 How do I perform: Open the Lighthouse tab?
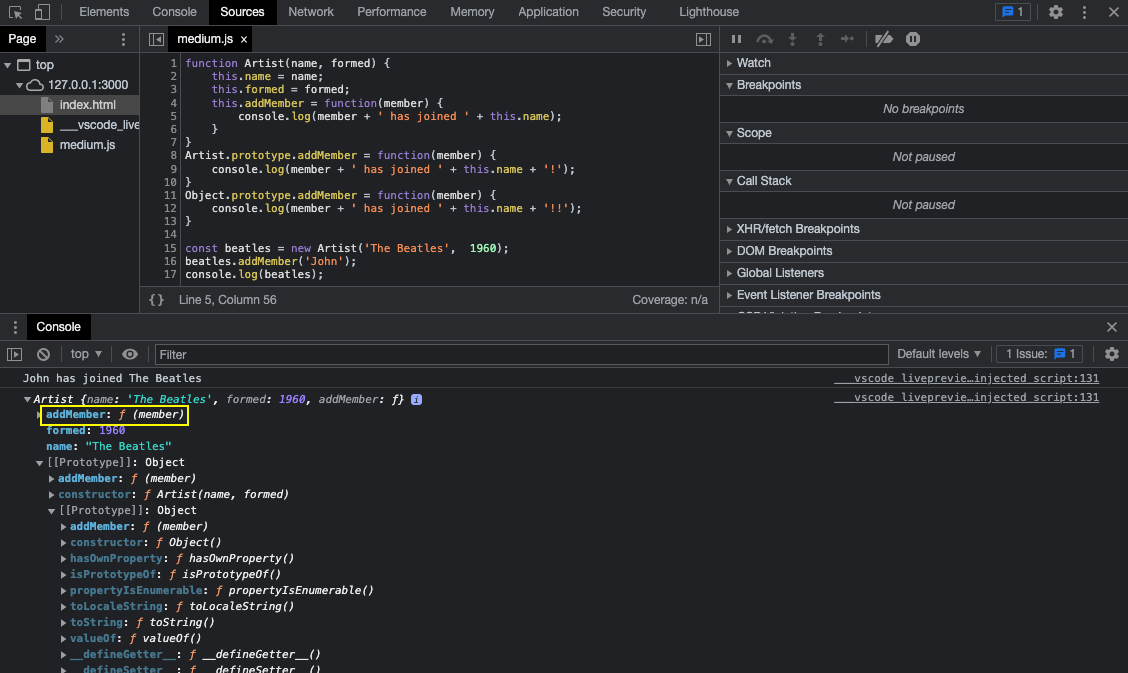709,12
